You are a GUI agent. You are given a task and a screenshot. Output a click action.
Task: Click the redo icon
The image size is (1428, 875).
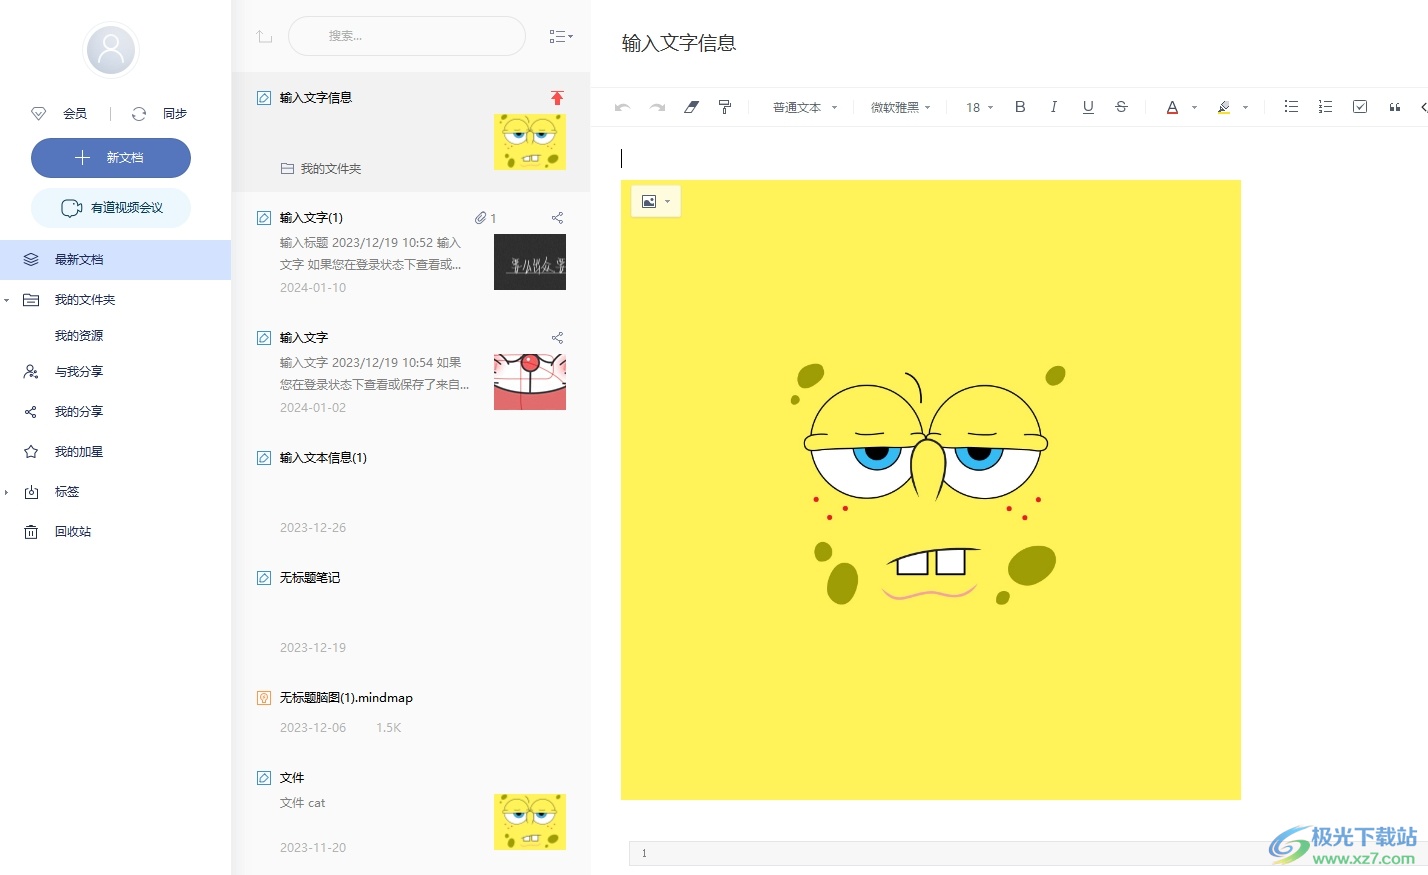657,107
